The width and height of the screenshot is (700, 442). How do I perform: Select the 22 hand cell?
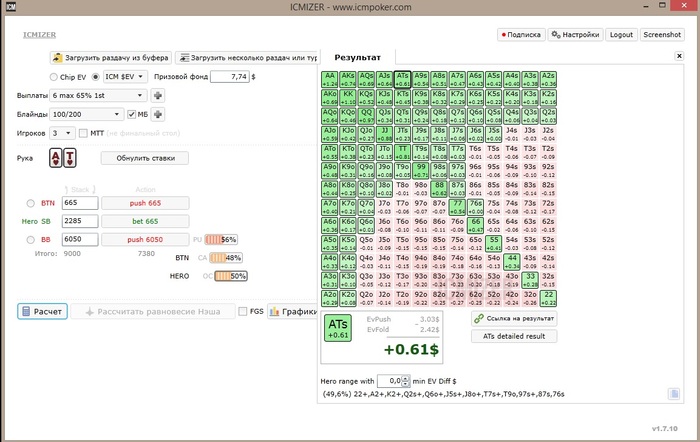(548, 298)
